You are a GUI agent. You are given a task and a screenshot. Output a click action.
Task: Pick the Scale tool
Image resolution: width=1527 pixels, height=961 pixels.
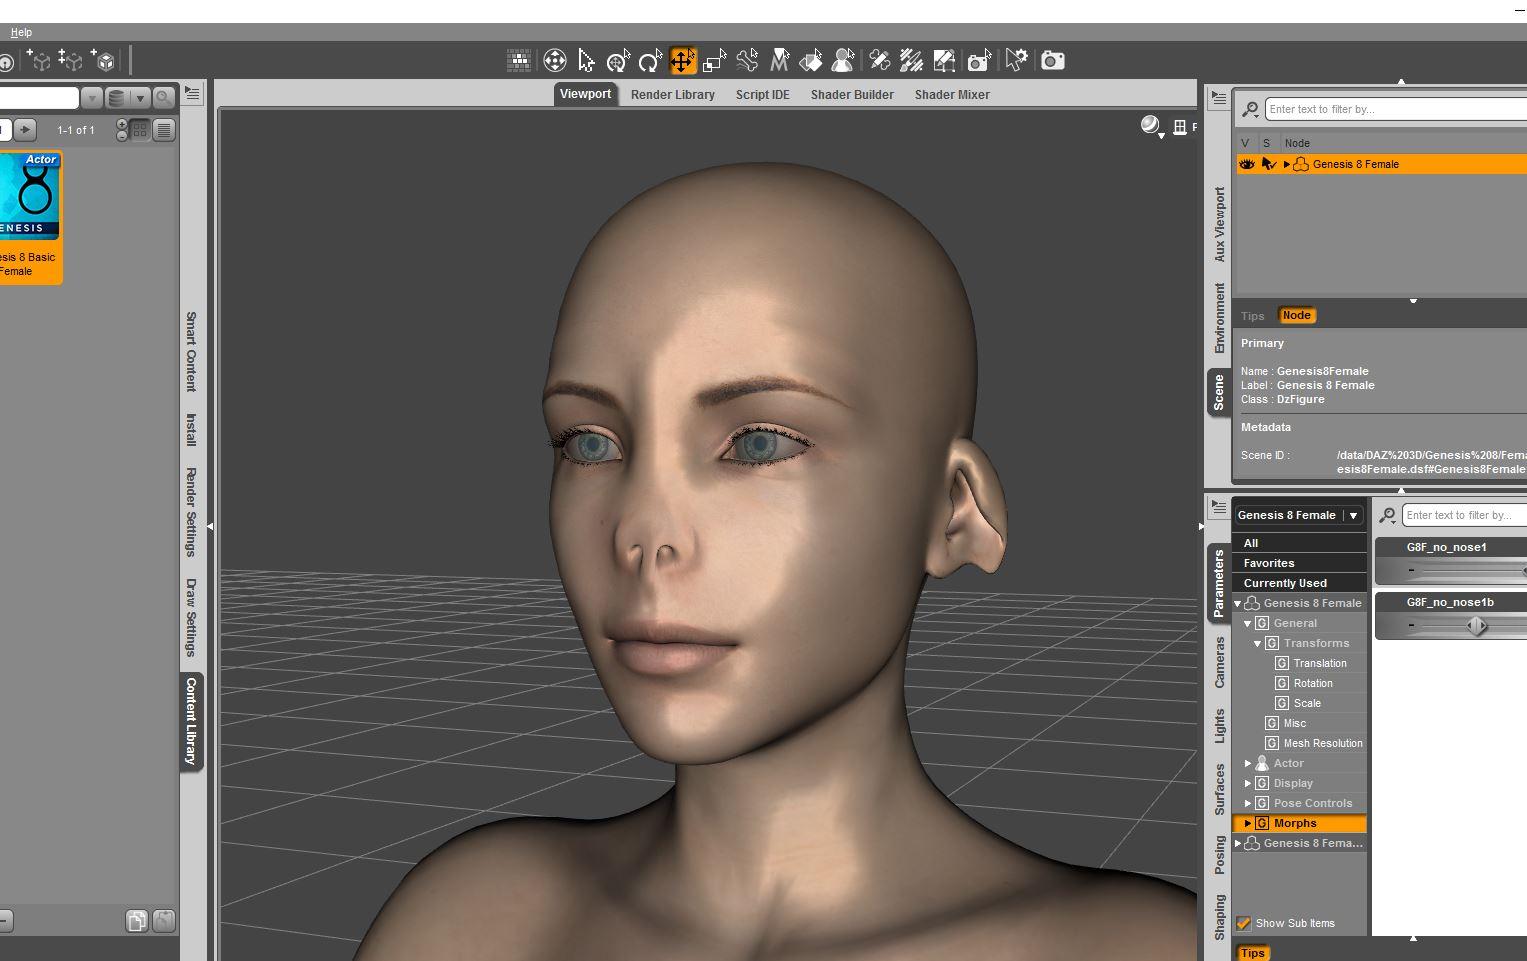(x=714, y=61)
